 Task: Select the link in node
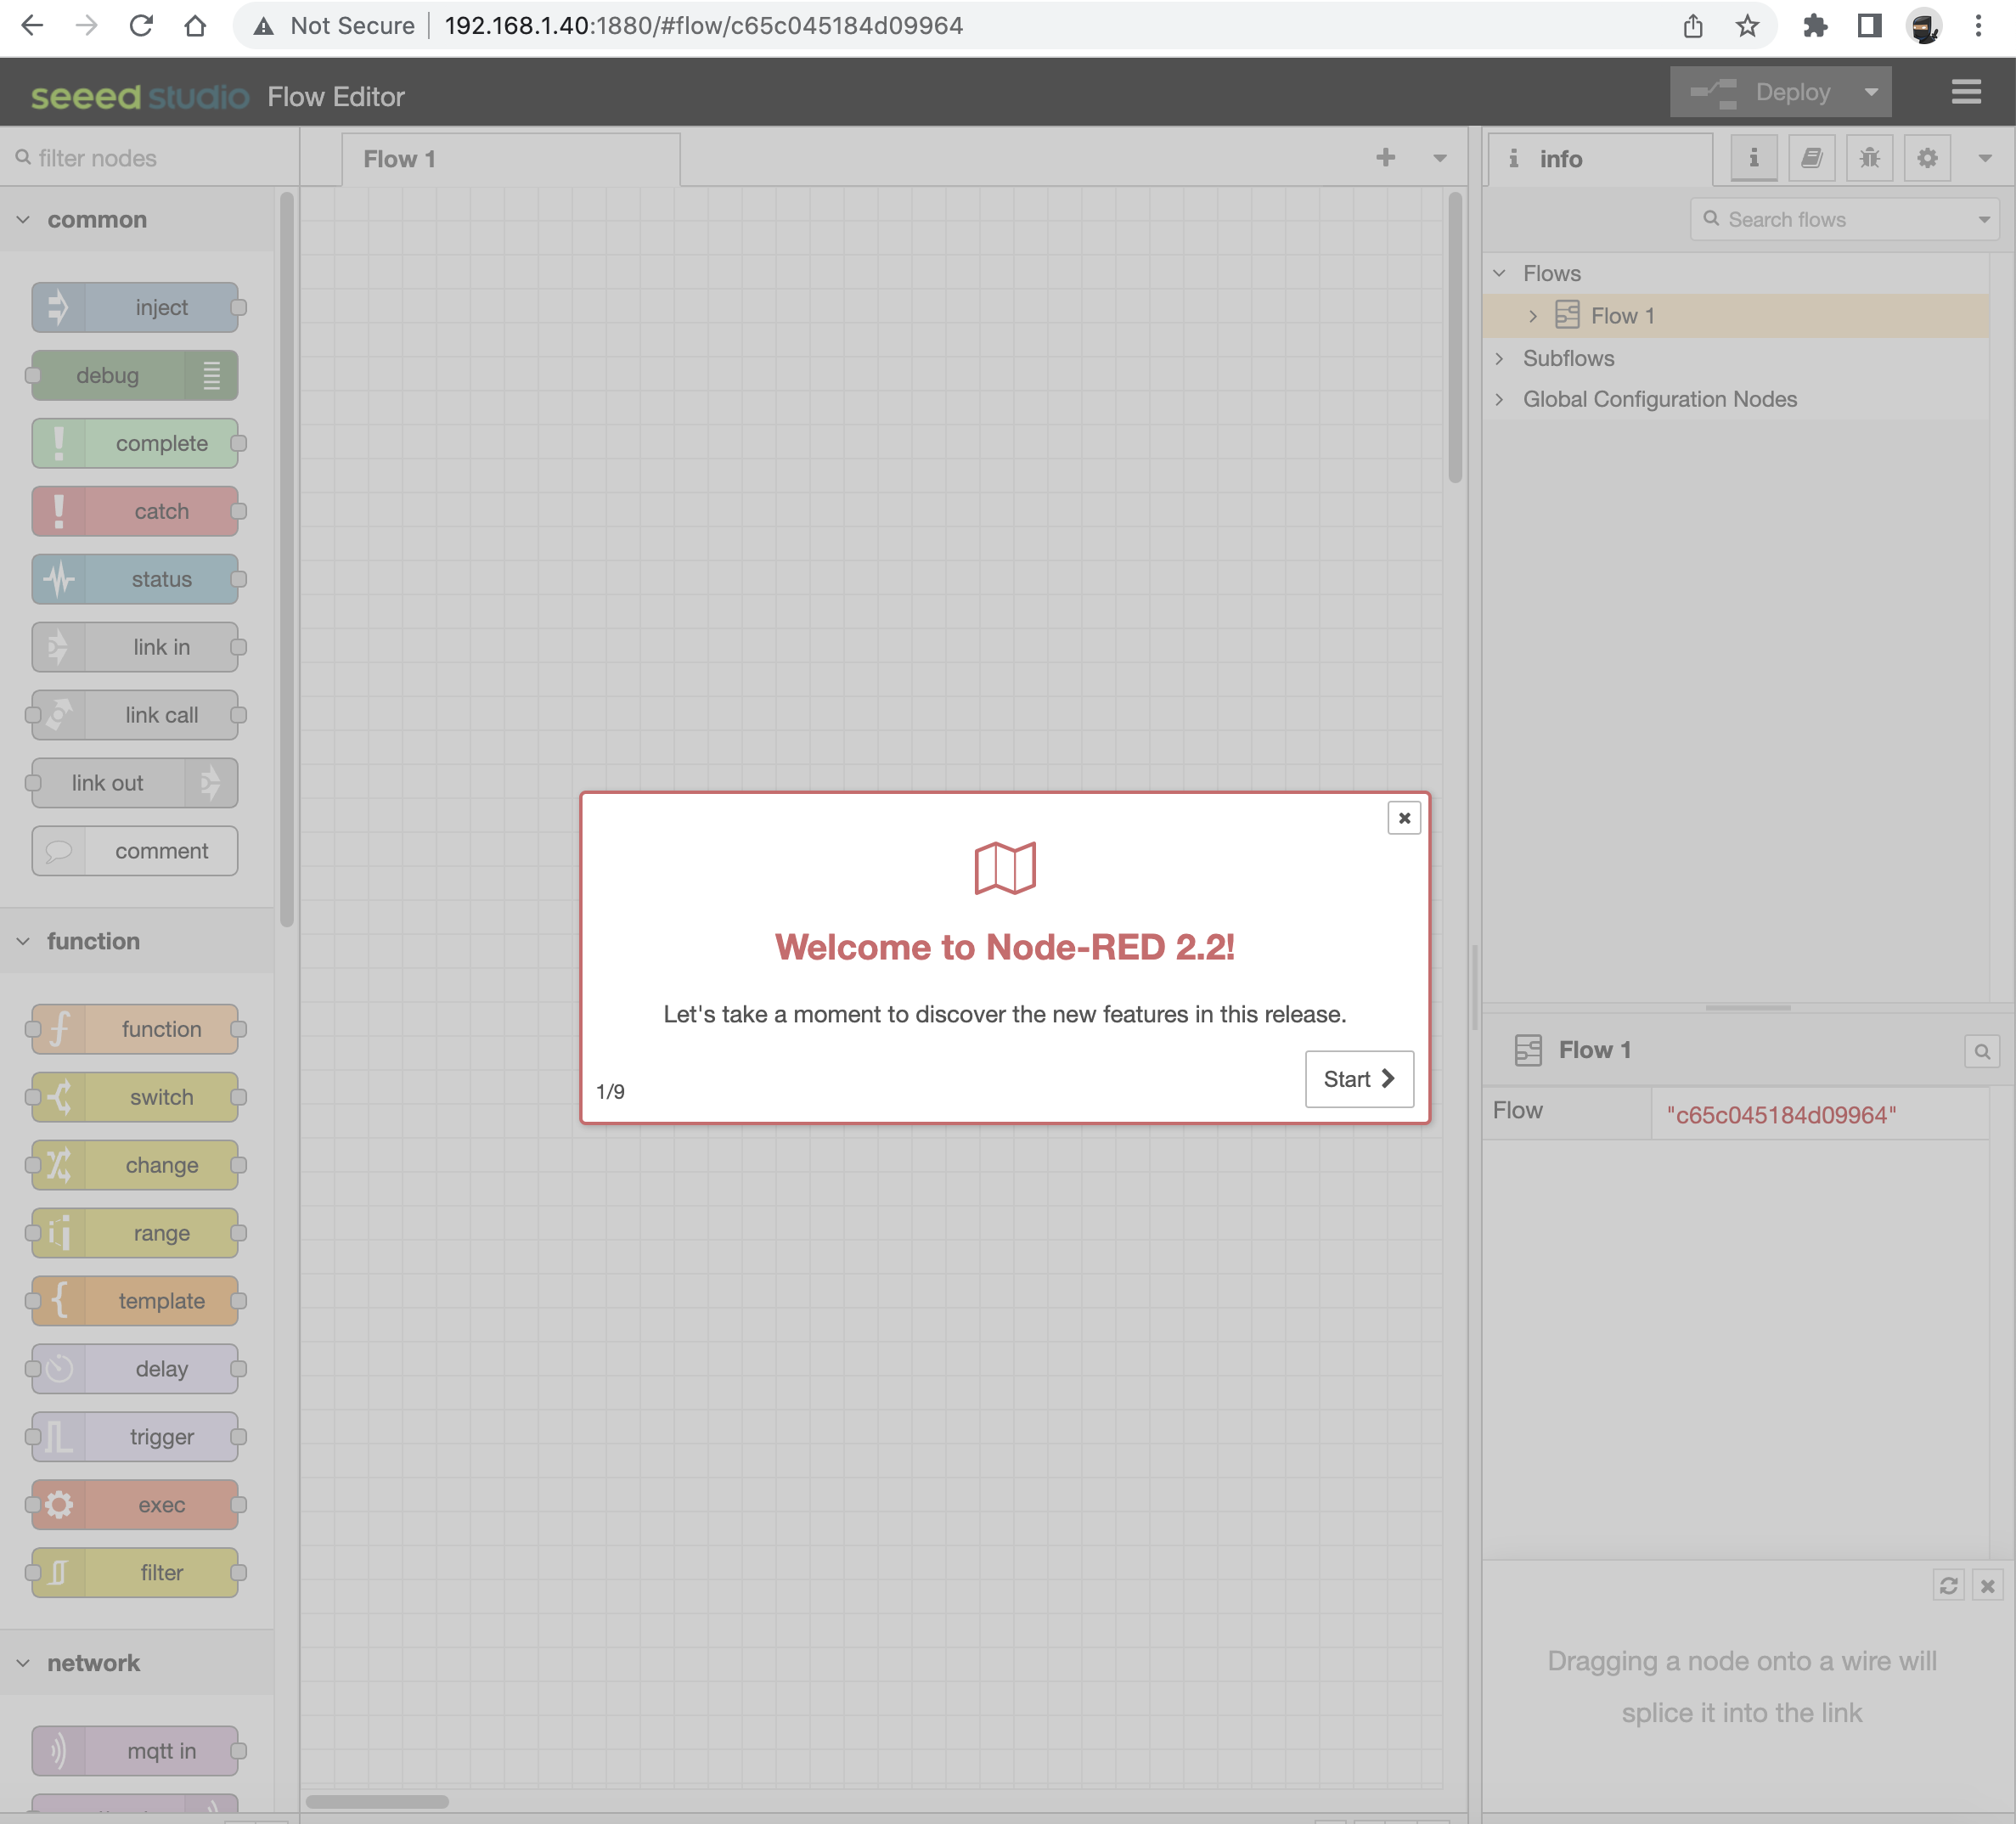tap(135, 647)
